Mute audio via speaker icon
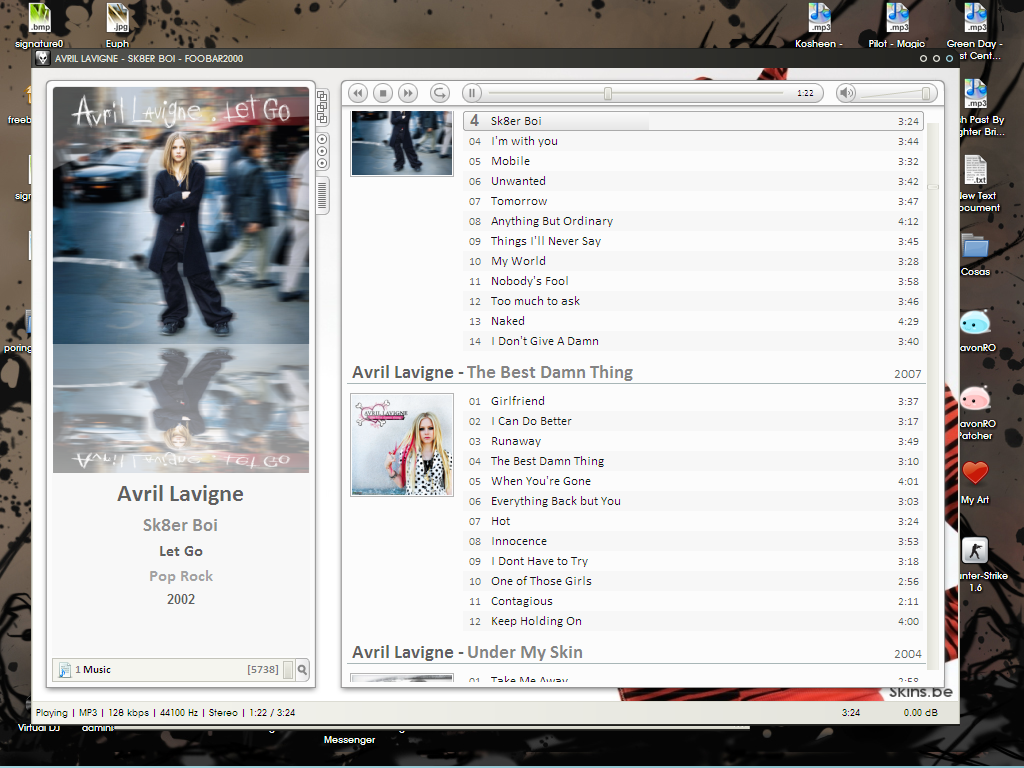This screenshot has height=768, width=1024. coord(847,93)
